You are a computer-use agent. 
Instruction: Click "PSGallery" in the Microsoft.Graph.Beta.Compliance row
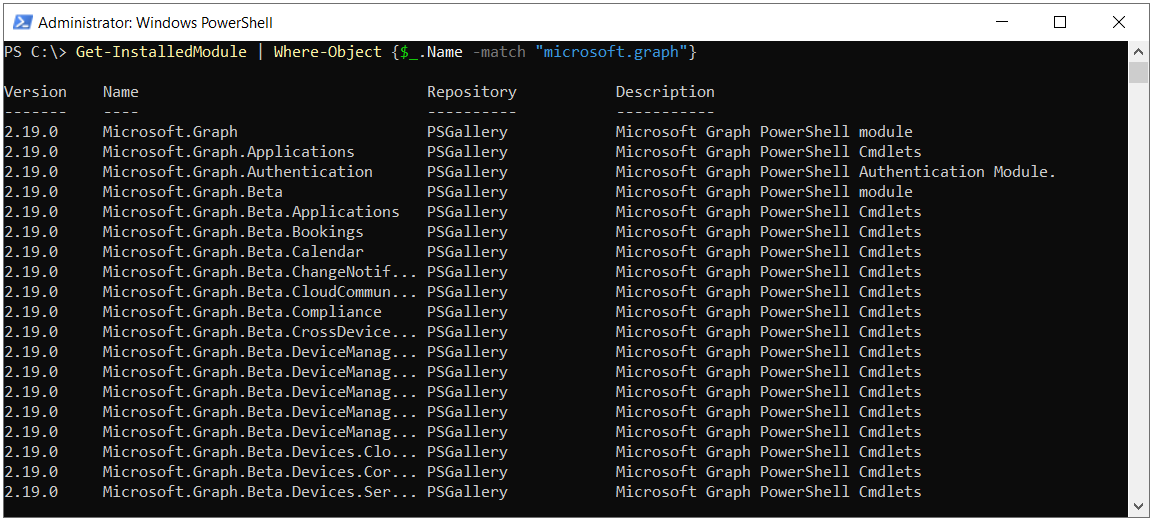click(x=467, y=312)
